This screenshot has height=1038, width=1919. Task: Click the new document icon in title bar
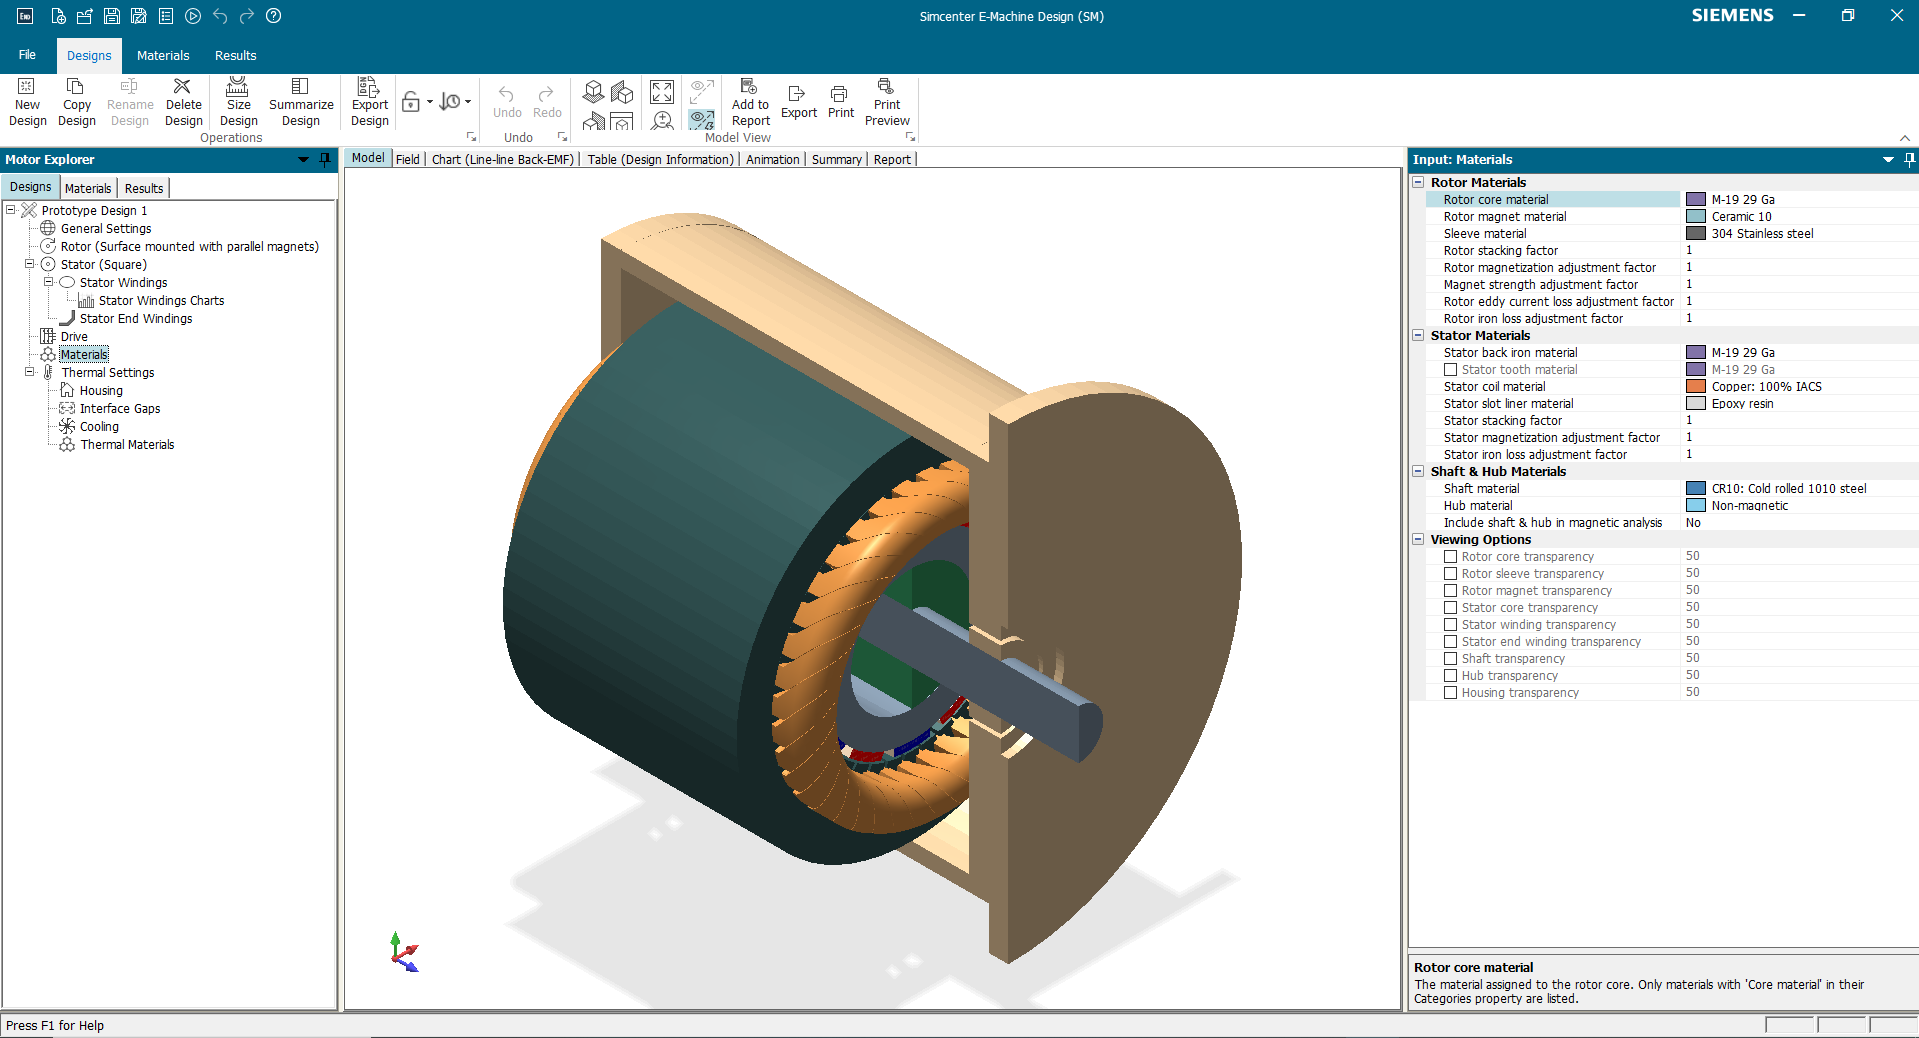point(58,16)
